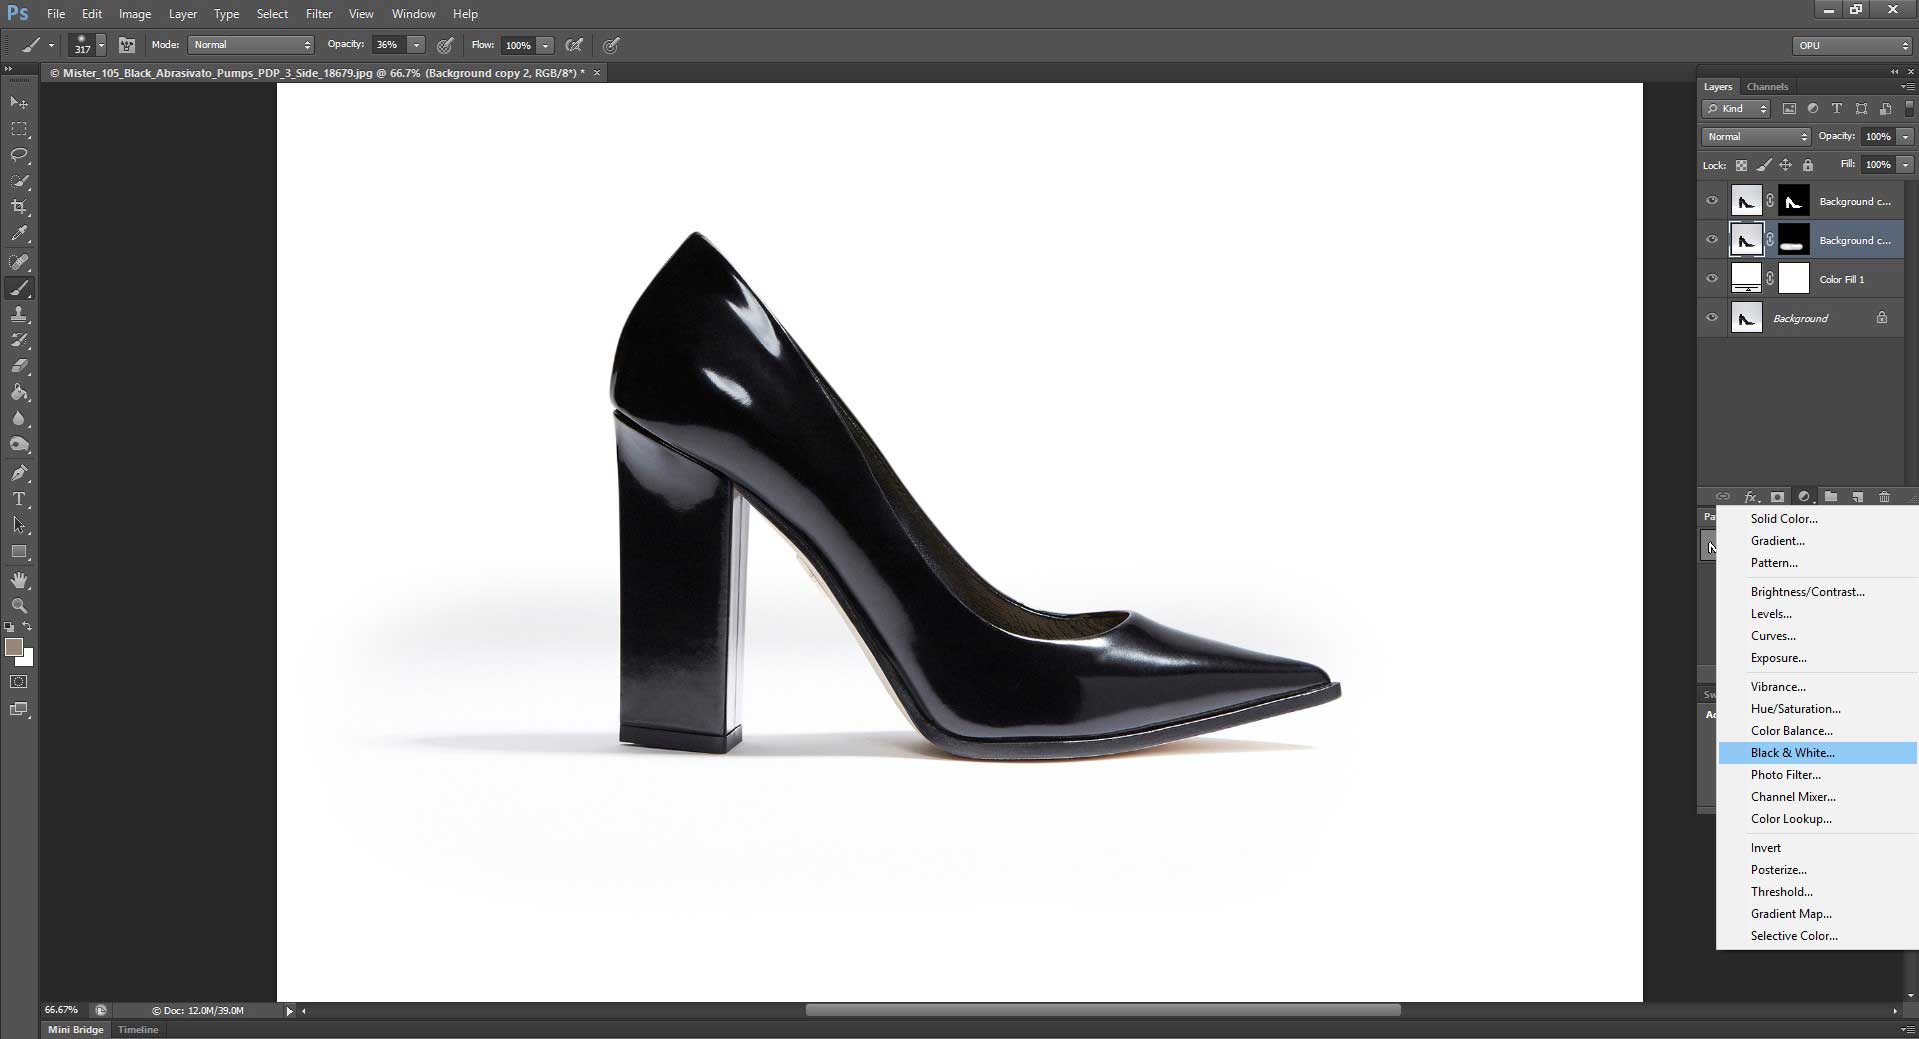The height and width of the screenshot is (1039, 1919).
Task: Choose Black & White adjustment layer
Action: [1791, 752]
